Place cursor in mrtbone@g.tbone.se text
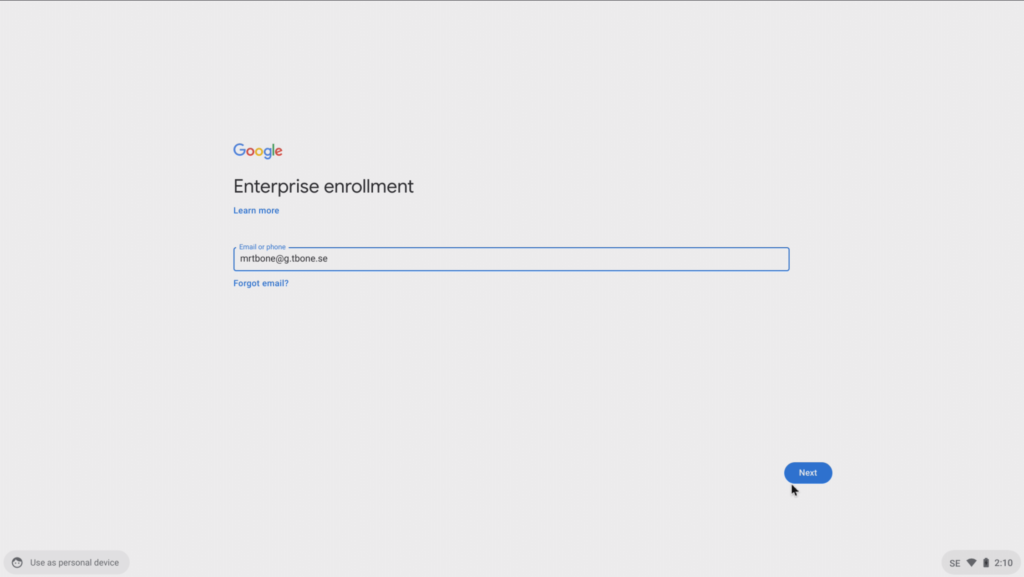Screen dimensions: 1024x577 283,258
